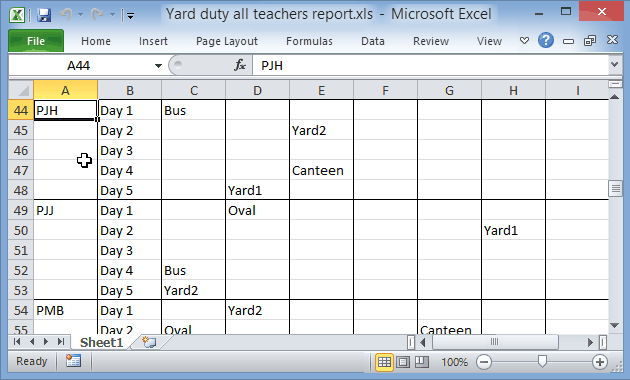Switch to Normal view button
The image size is (630, 380).
pyautogui.click(x=384, y=362)
